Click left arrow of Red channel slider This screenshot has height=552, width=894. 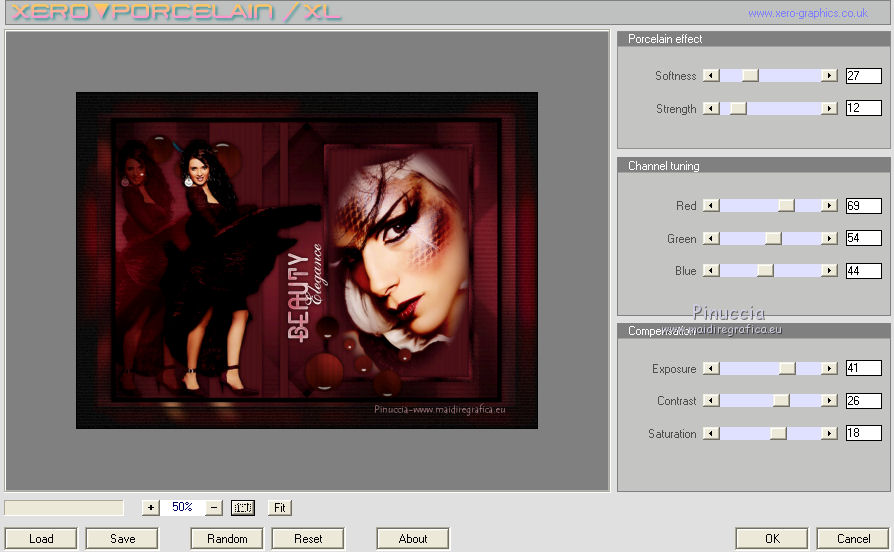click(x=711, y=206)
